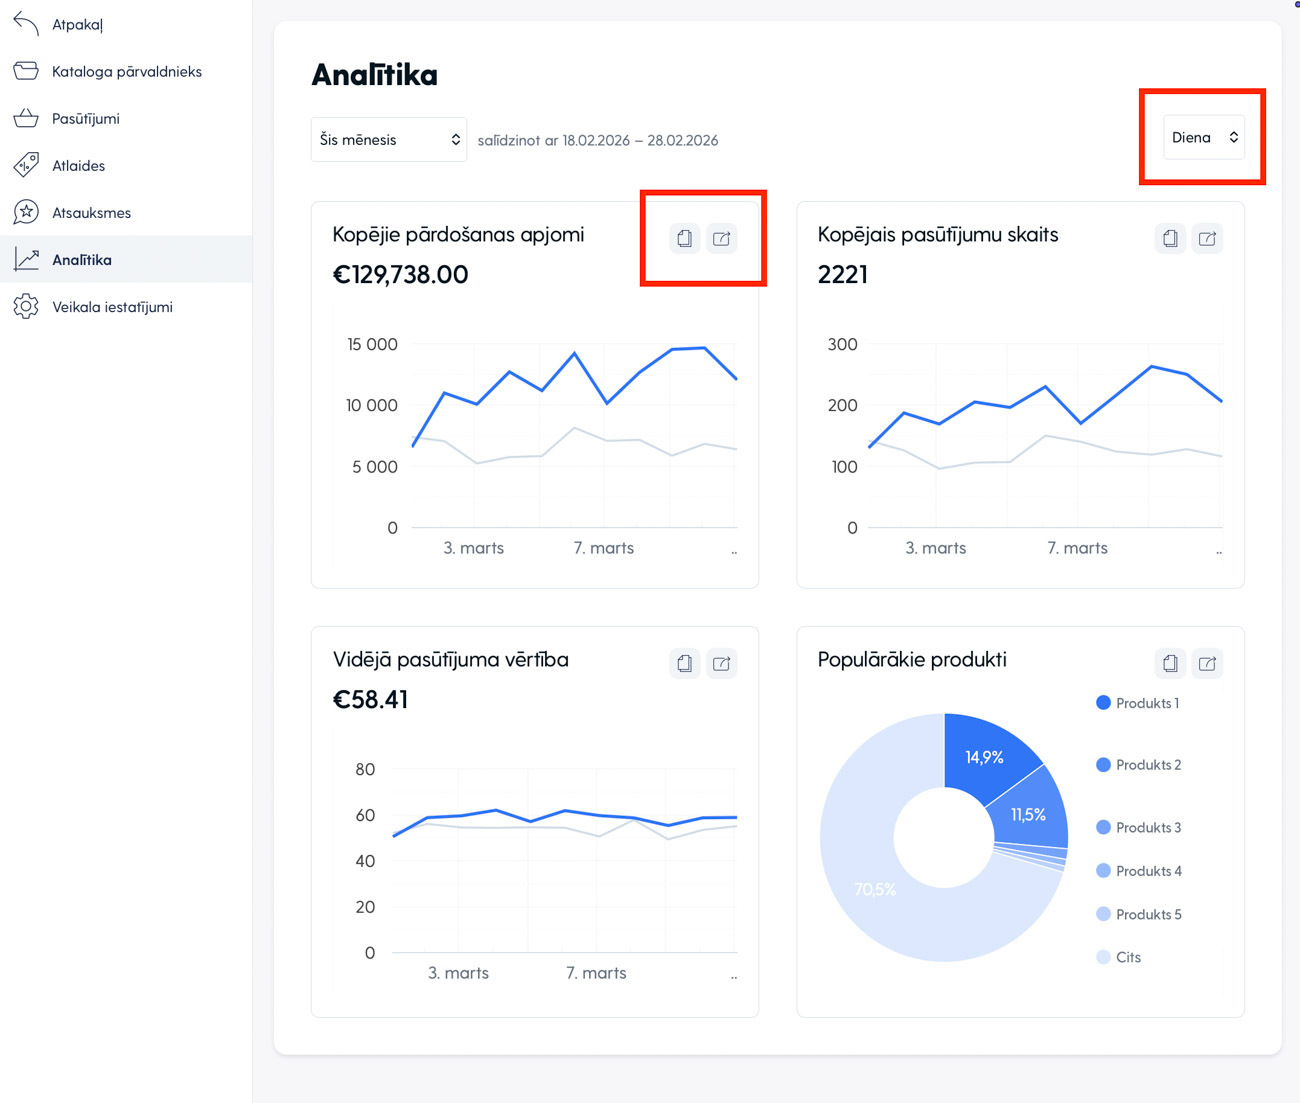Copy the Vidējā pasūtījuma vērtība chart
1300x1103 pixels.
click(x=684, y=664)
